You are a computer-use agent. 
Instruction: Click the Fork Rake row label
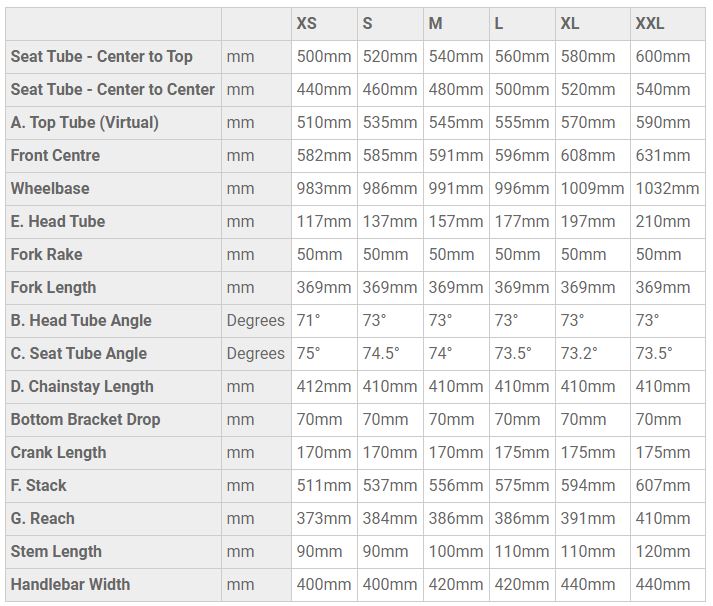[47, 254]
